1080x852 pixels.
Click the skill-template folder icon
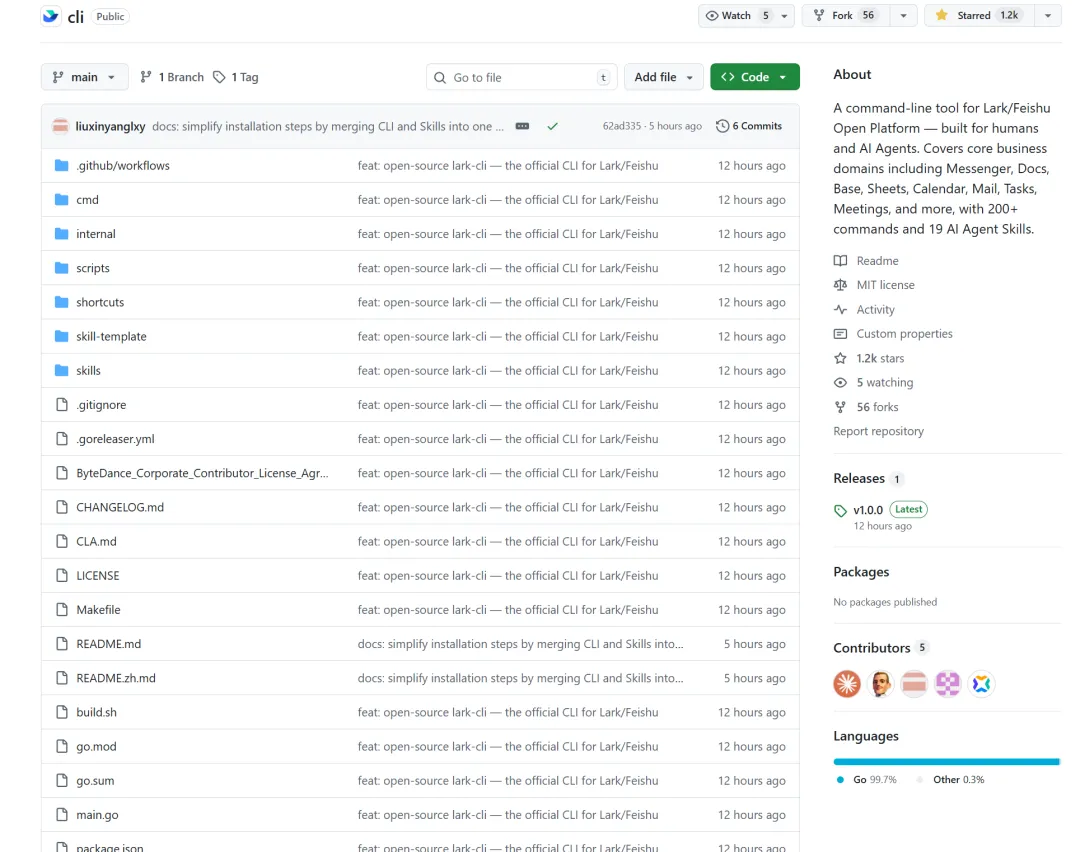(x=61, y=336)
